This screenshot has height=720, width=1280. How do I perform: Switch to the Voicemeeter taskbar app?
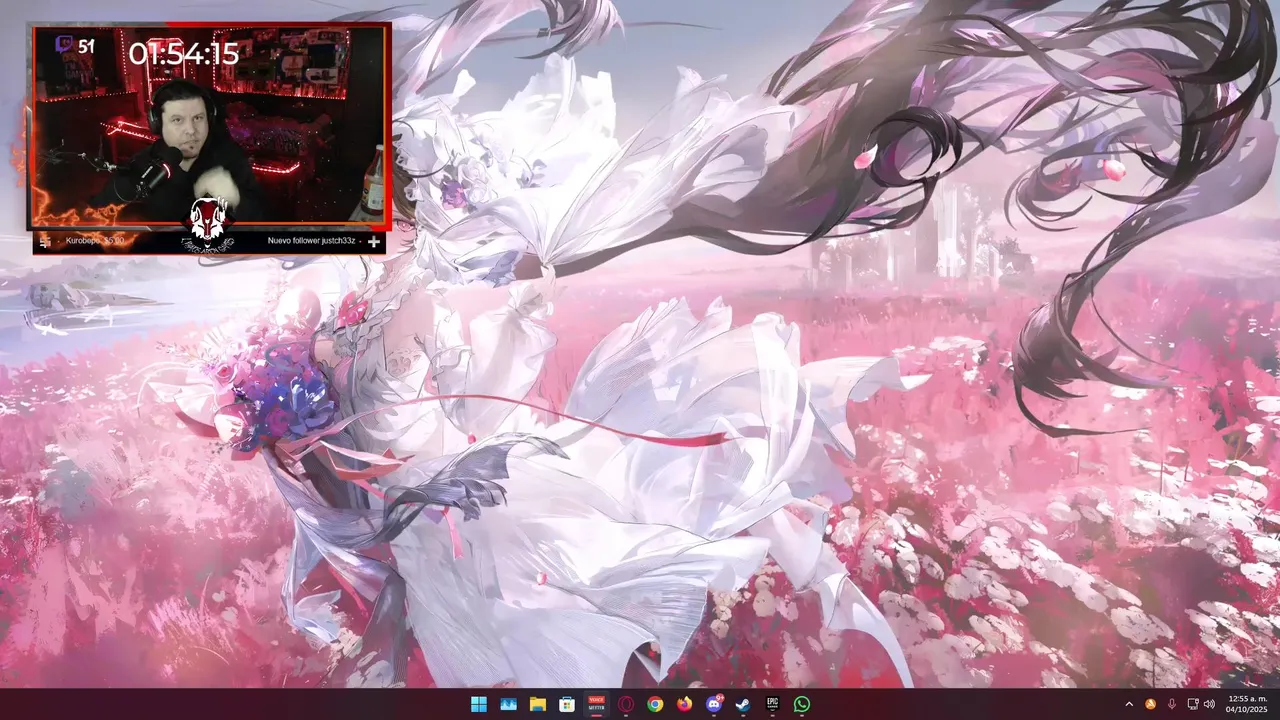[x=596, y=704]
